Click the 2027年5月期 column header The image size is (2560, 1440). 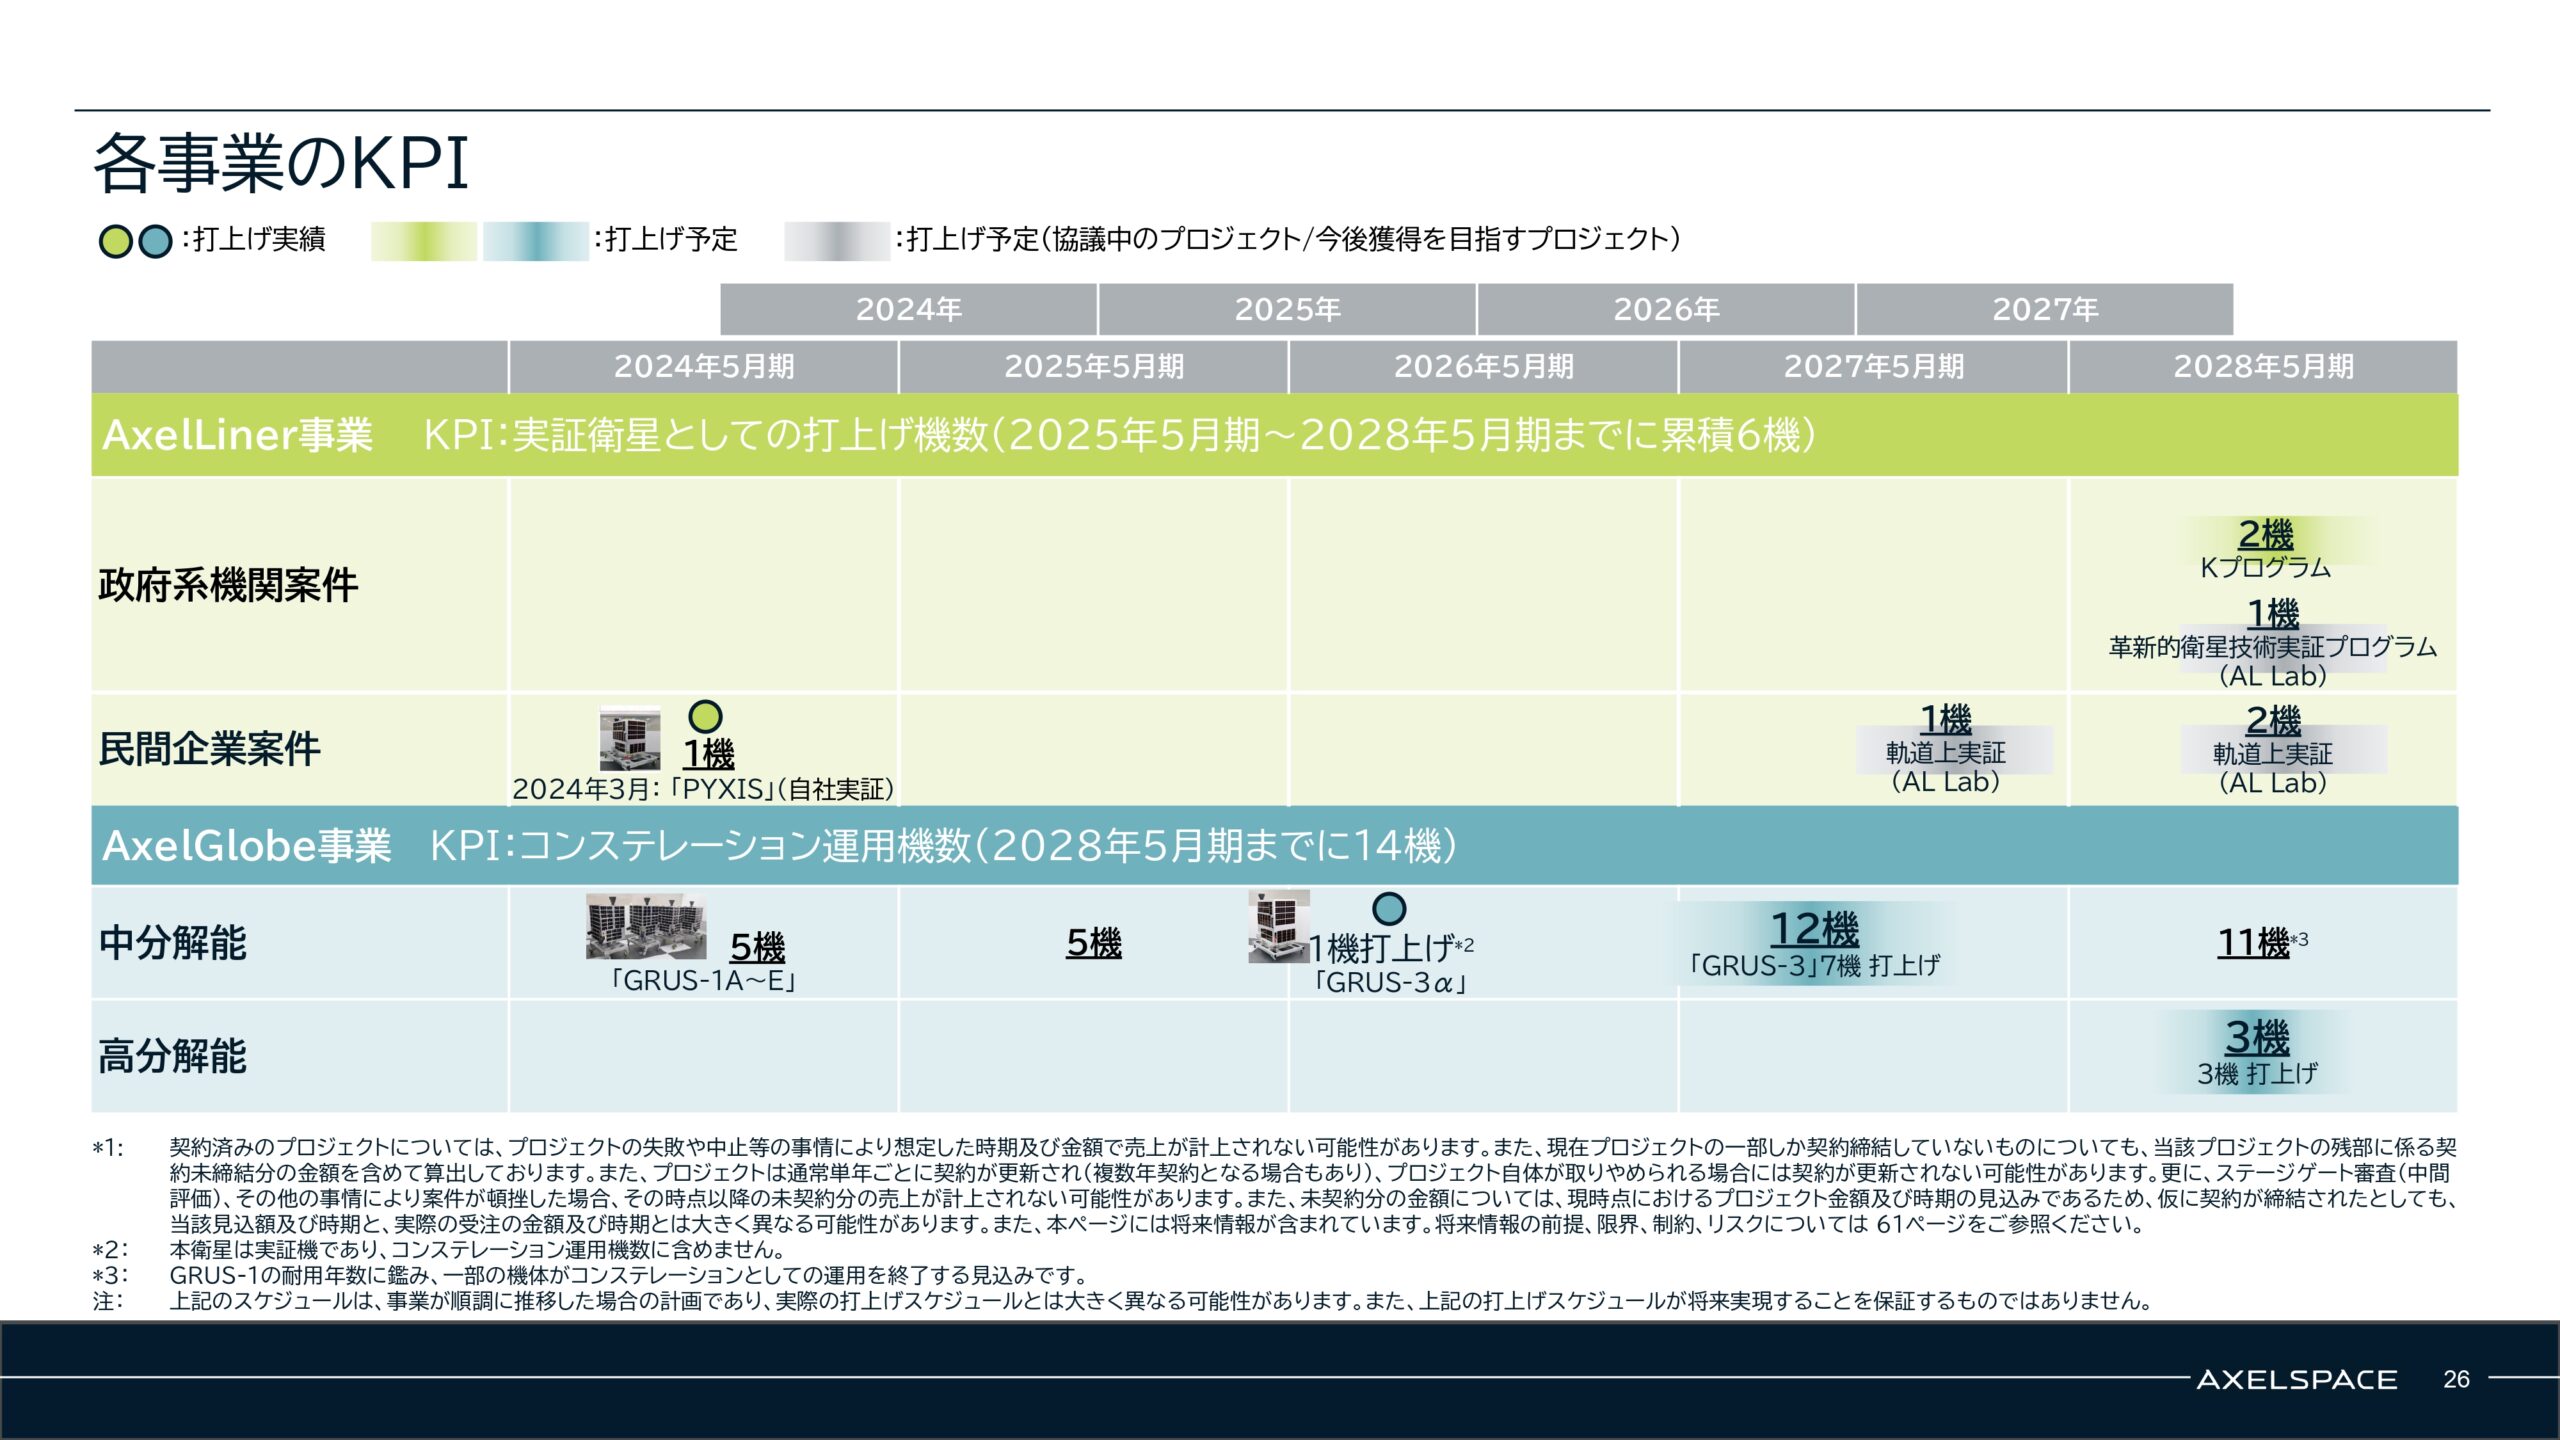coord(1874,367)
